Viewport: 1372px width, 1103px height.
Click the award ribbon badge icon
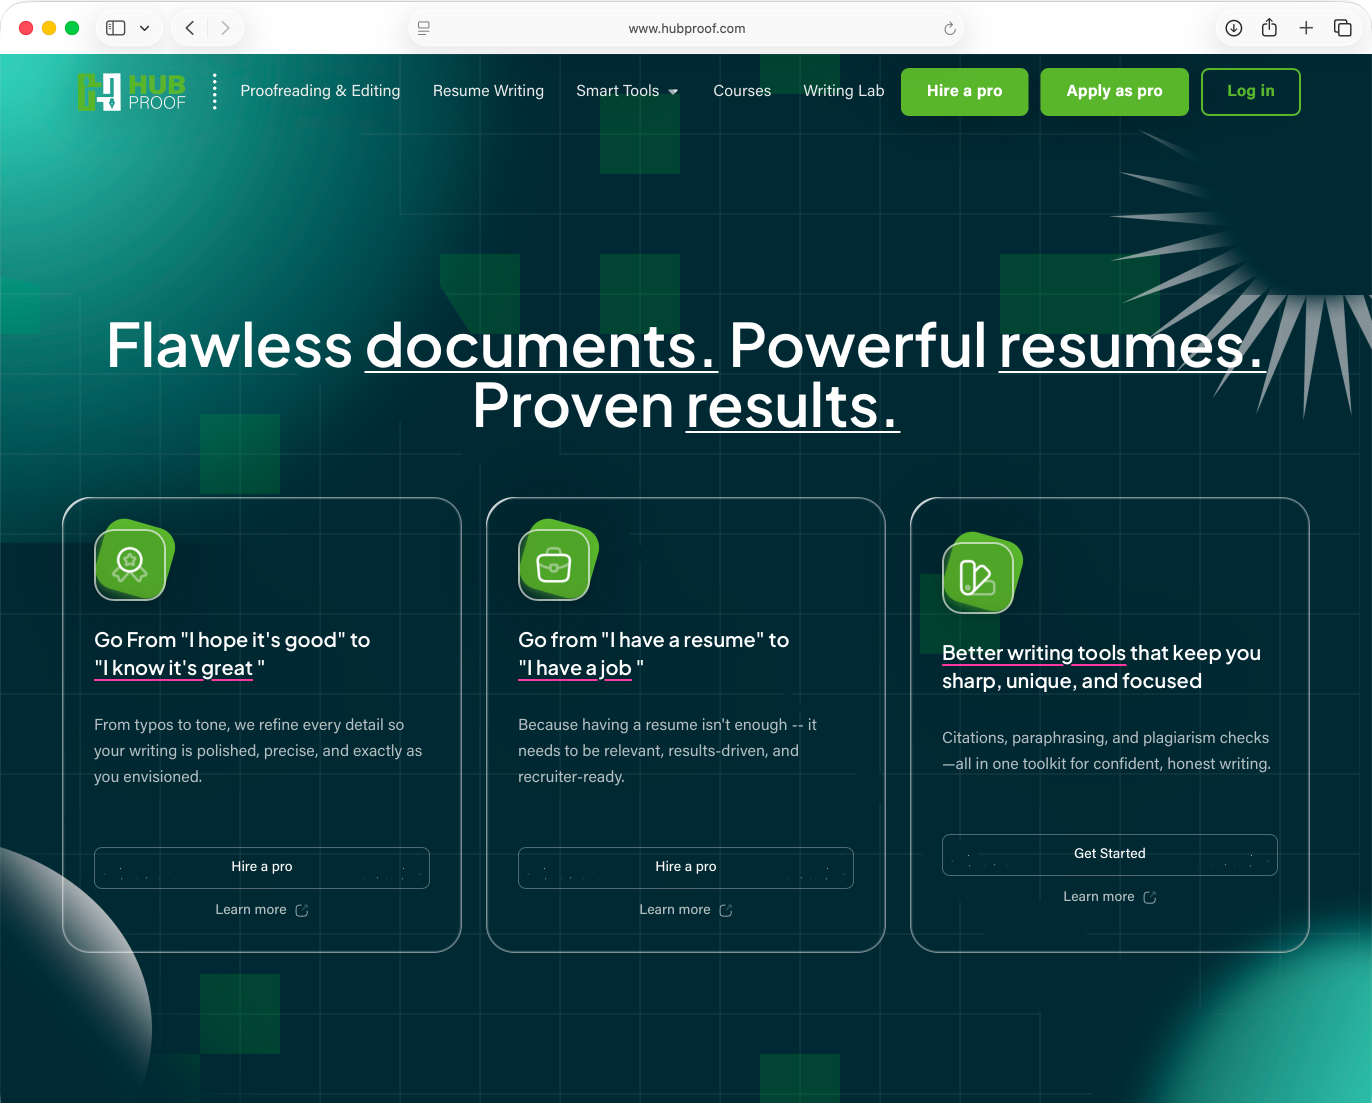130,565
